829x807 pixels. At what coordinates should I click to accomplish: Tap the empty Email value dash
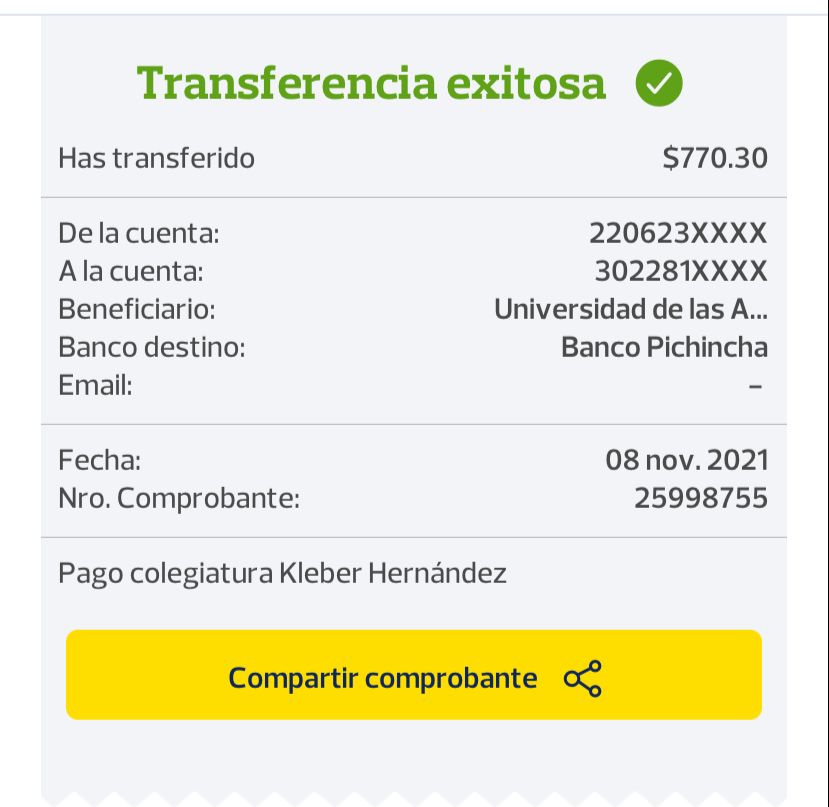click(x=756, y=385)
